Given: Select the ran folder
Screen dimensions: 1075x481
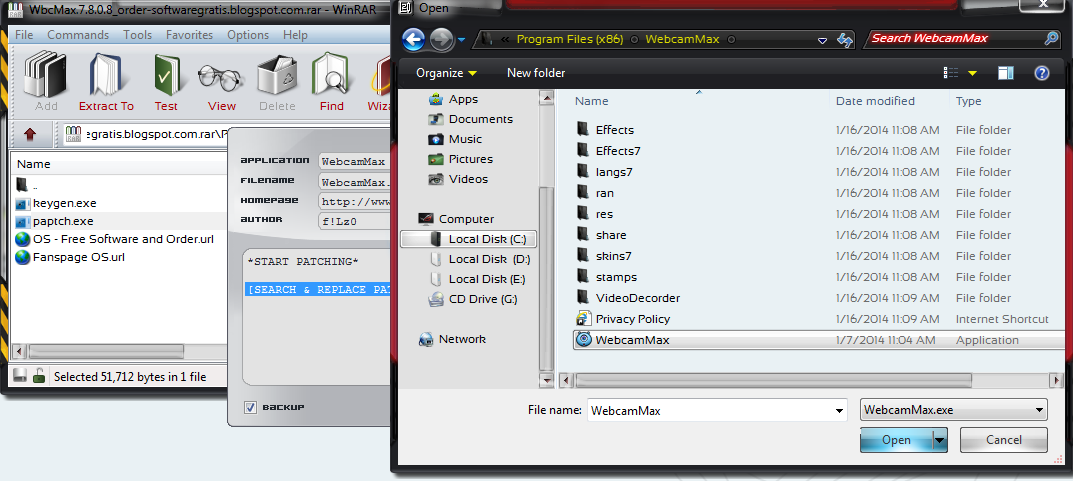Looking at the screenshot, I should (605, 193).
